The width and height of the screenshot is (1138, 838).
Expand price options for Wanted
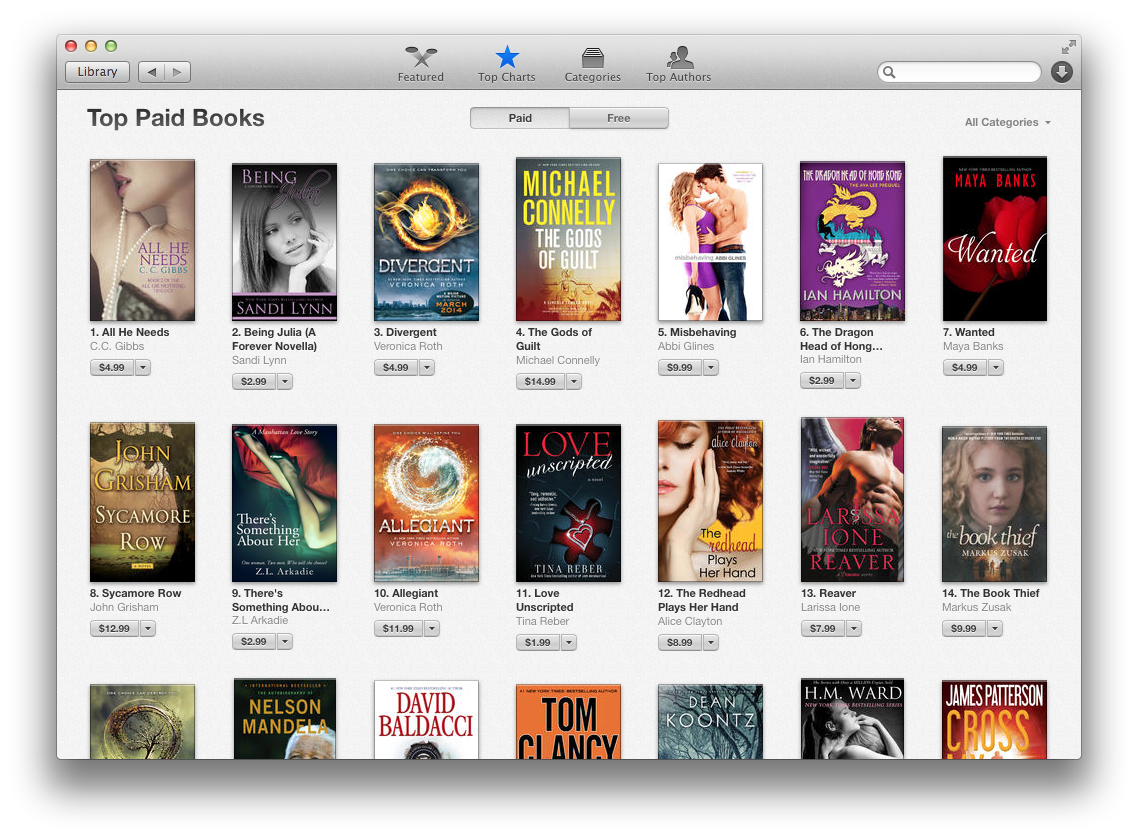(x=996, y=367)
